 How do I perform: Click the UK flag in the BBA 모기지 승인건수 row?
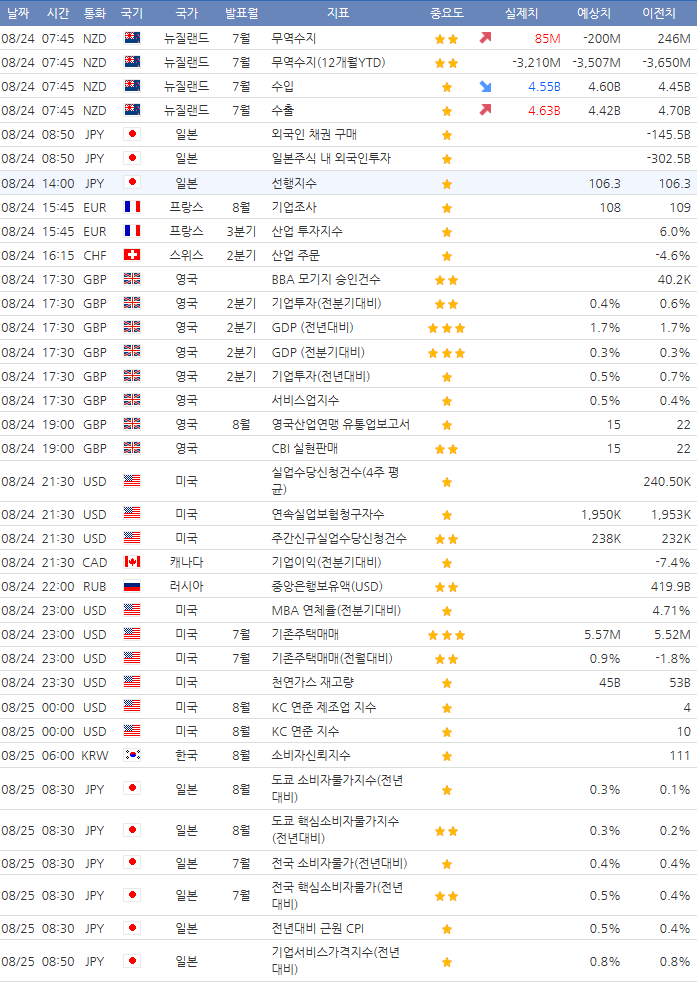pyautogui.click(x=132, y=279)
